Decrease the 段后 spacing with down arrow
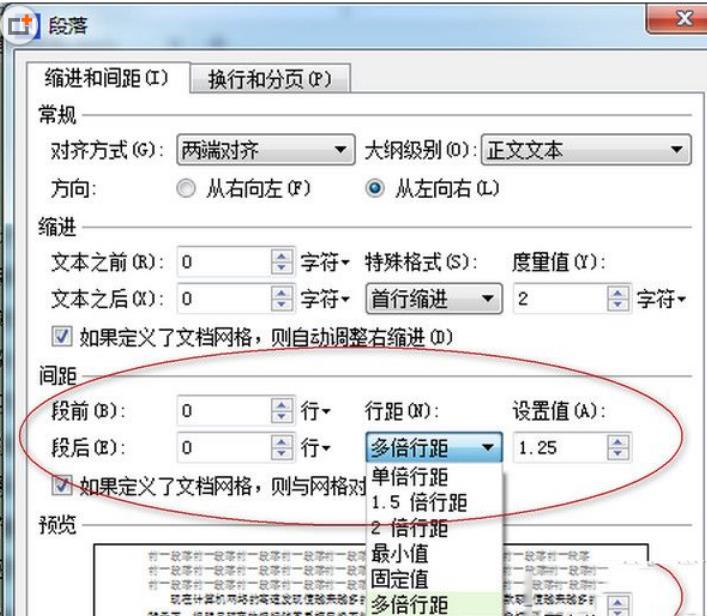The width and height of the screenshot is (707, 616). pyautogui.click(x=282, y=454)
